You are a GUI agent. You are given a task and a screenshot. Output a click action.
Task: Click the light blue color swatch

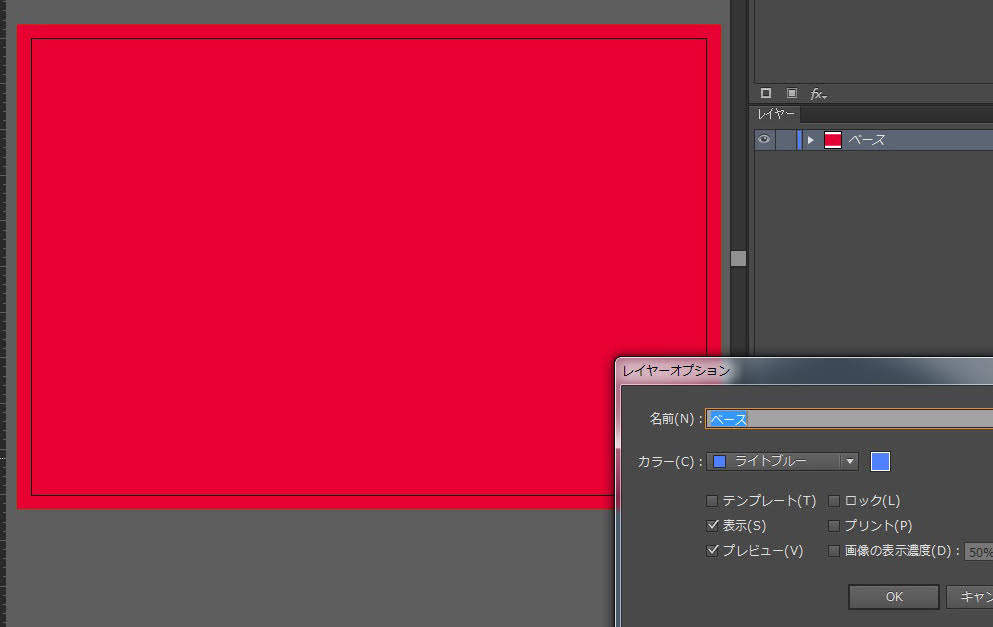pos(880,462)
